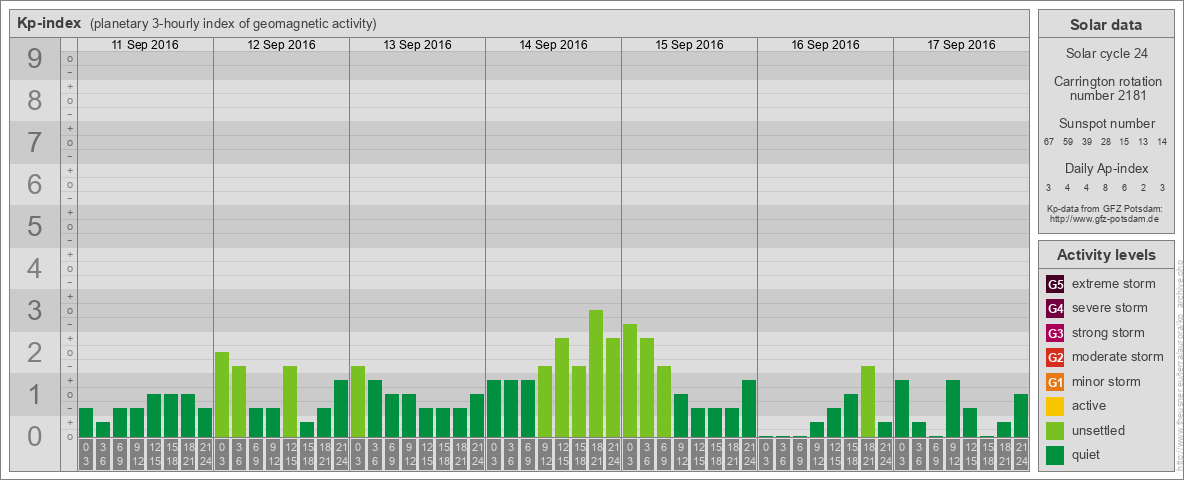1184x480 pixels.
Task: Select the 14 Sep 2016 date header
Action: [553, 45]
